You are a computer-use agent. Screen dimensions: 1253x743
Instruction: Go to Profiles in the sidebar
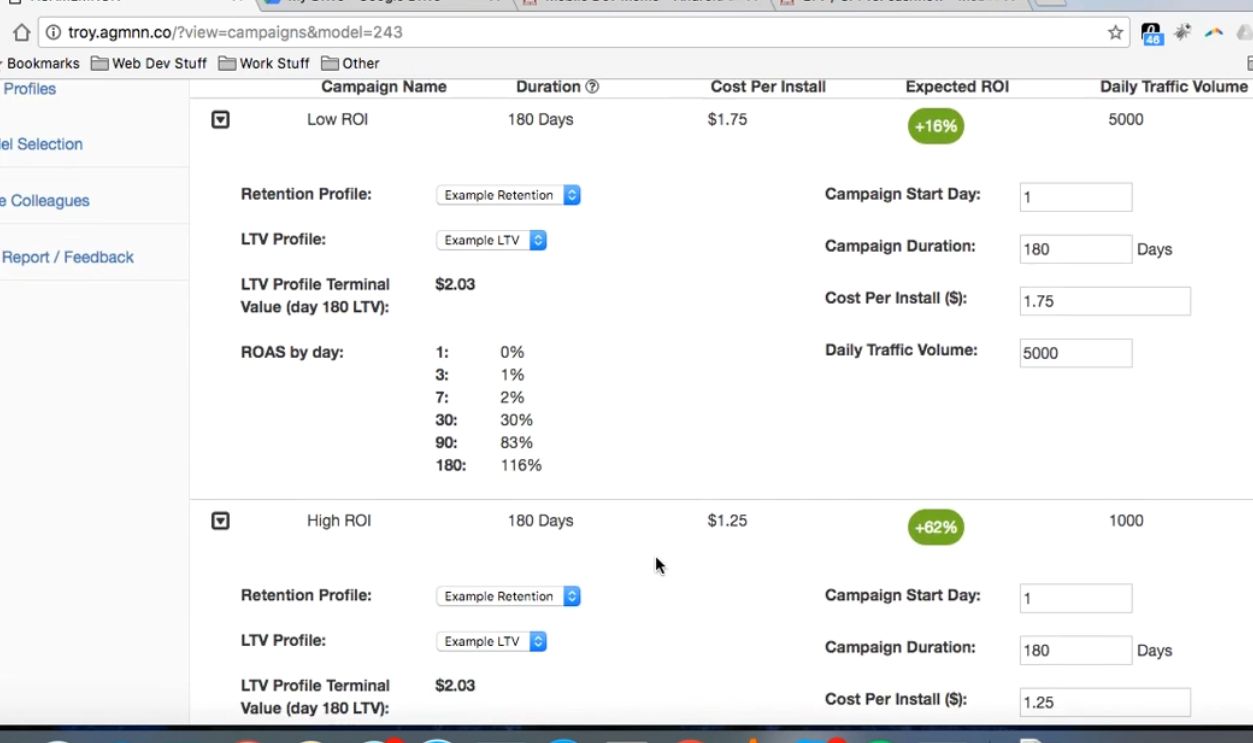click(30, 89)
